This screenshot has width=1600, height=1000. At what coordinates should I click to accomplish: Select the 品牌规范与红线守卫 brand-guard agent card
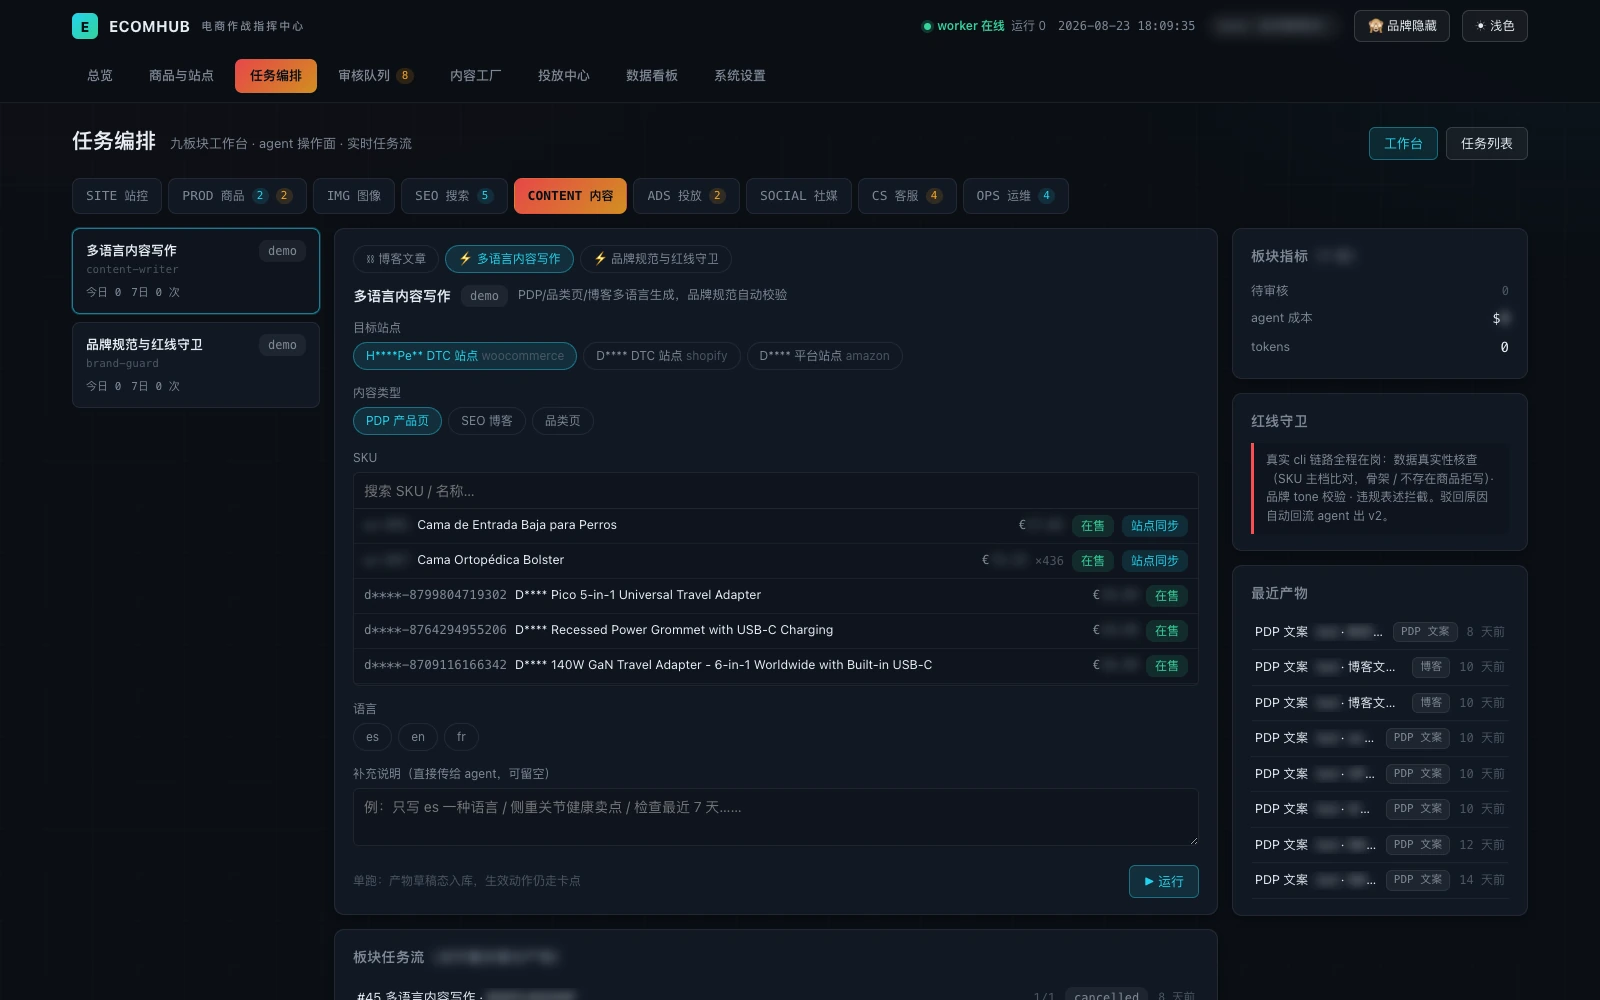pos(196,365)
